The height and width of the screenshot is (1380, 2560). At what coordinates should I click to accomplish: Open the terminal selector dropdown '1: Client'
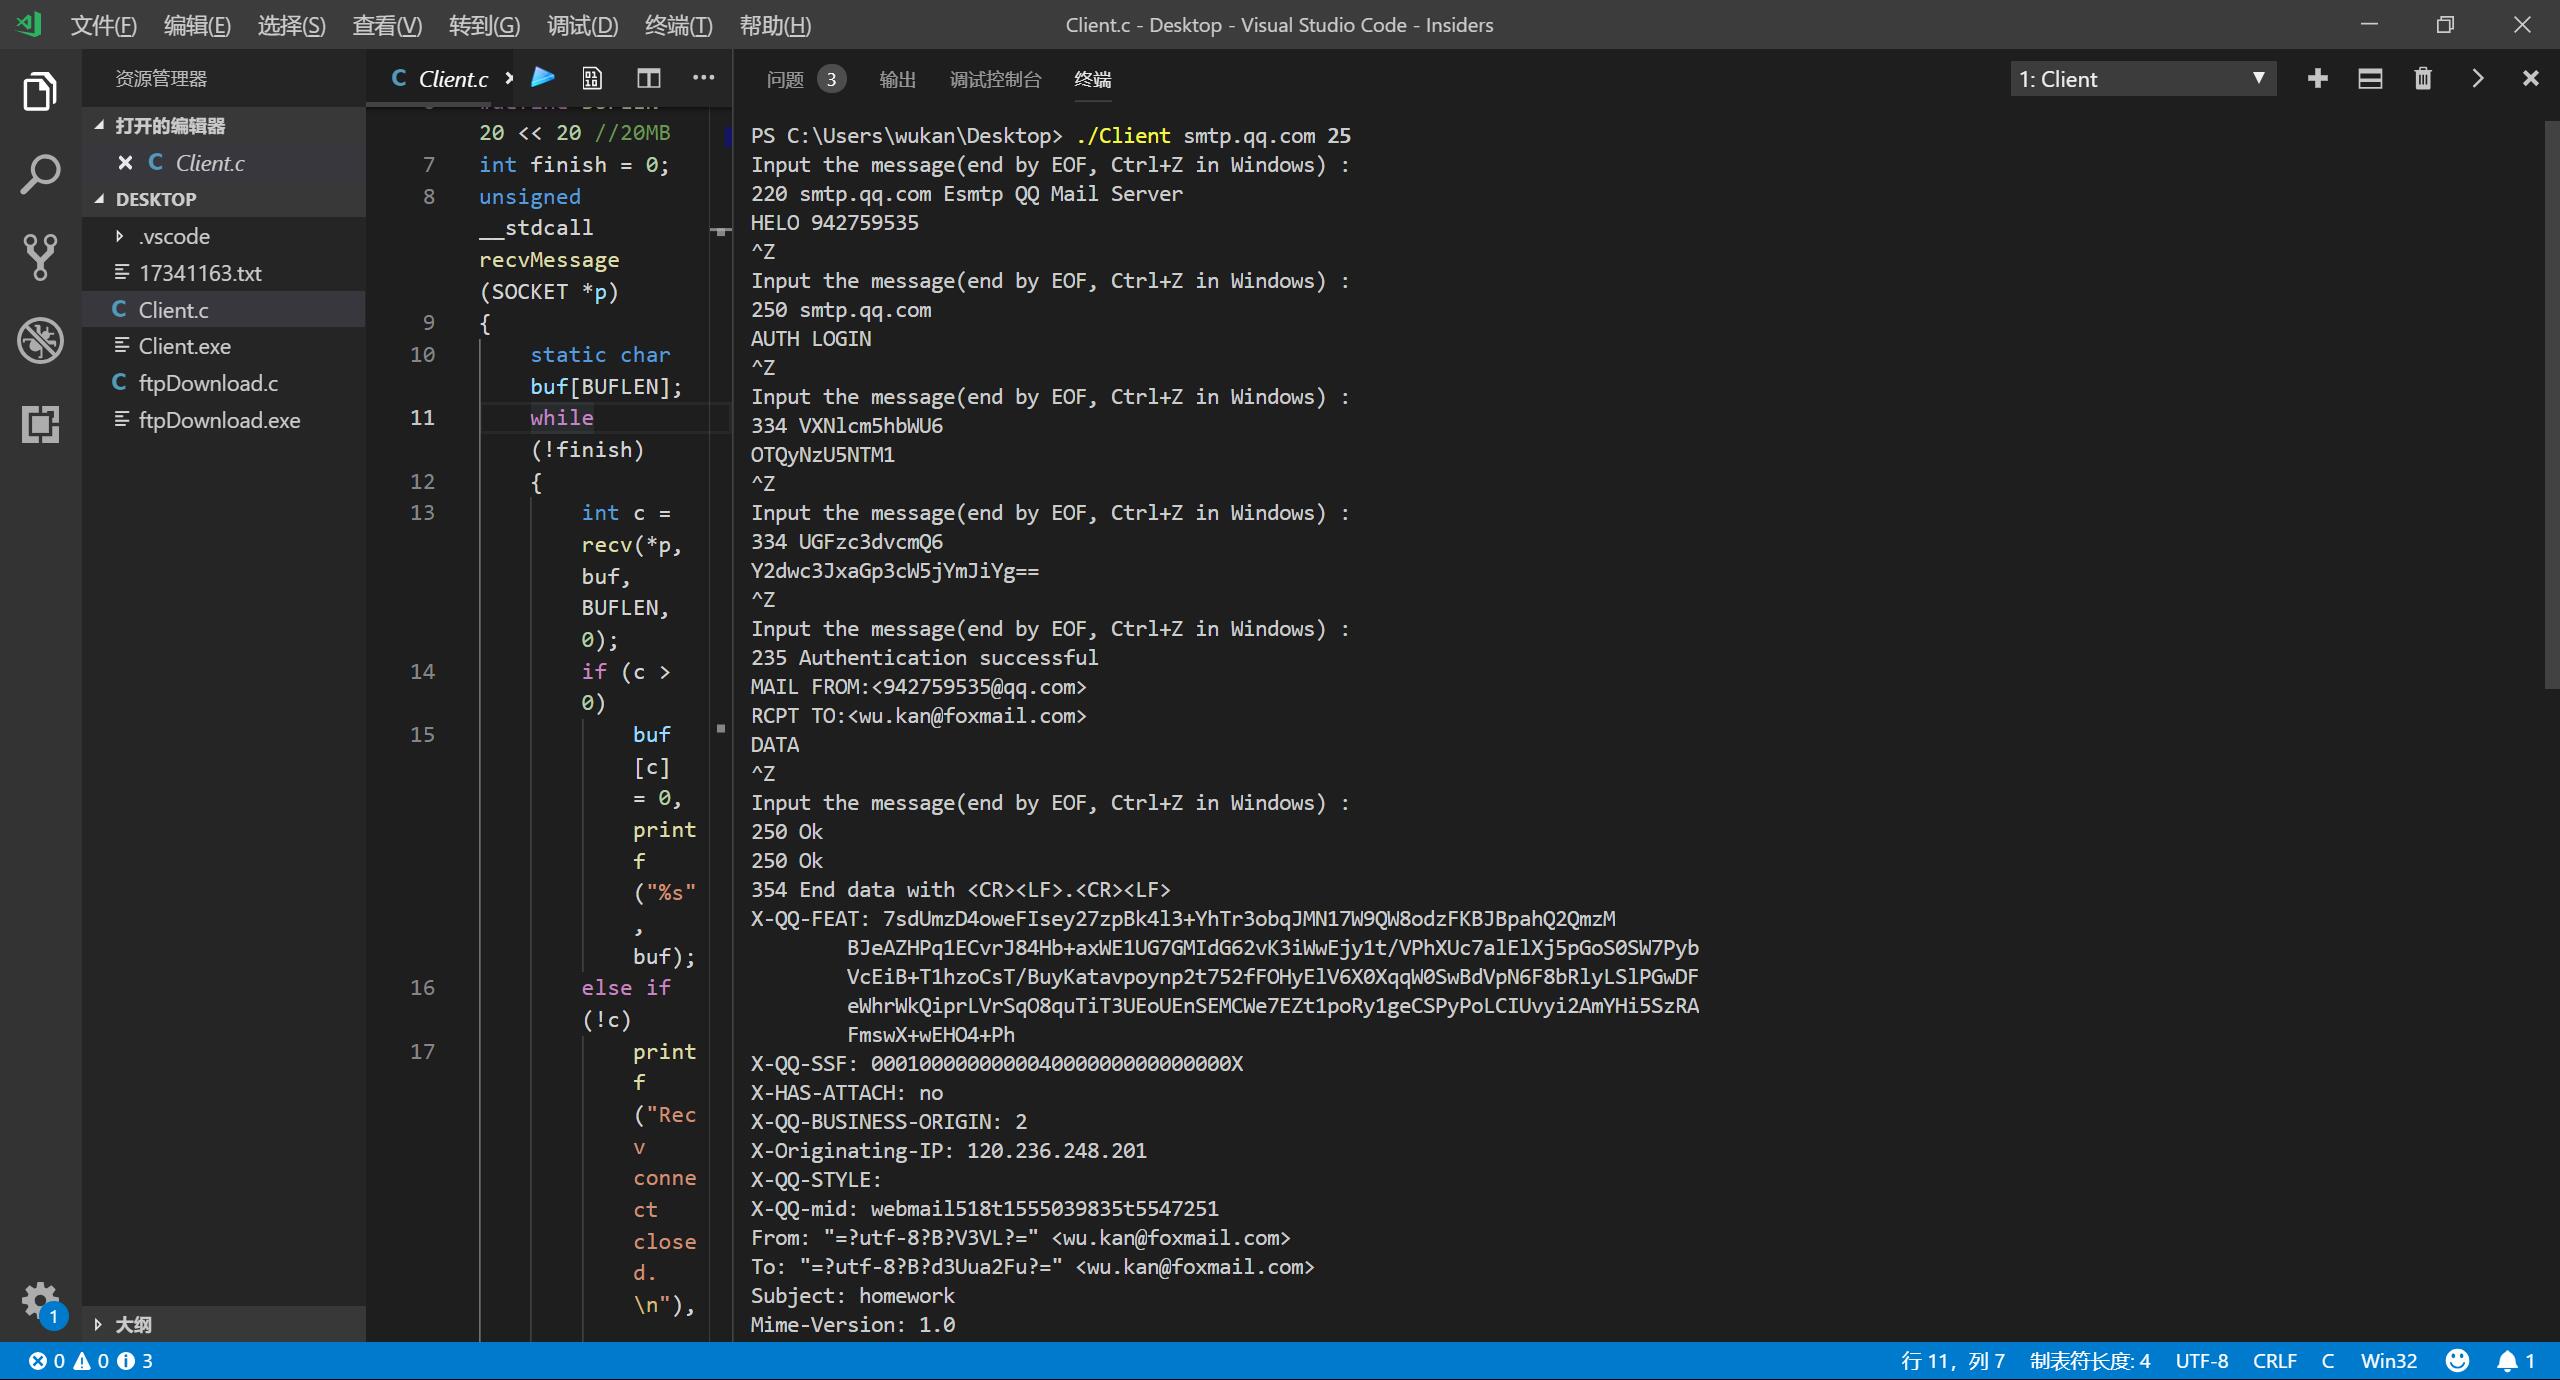(x=2142, y=79)
